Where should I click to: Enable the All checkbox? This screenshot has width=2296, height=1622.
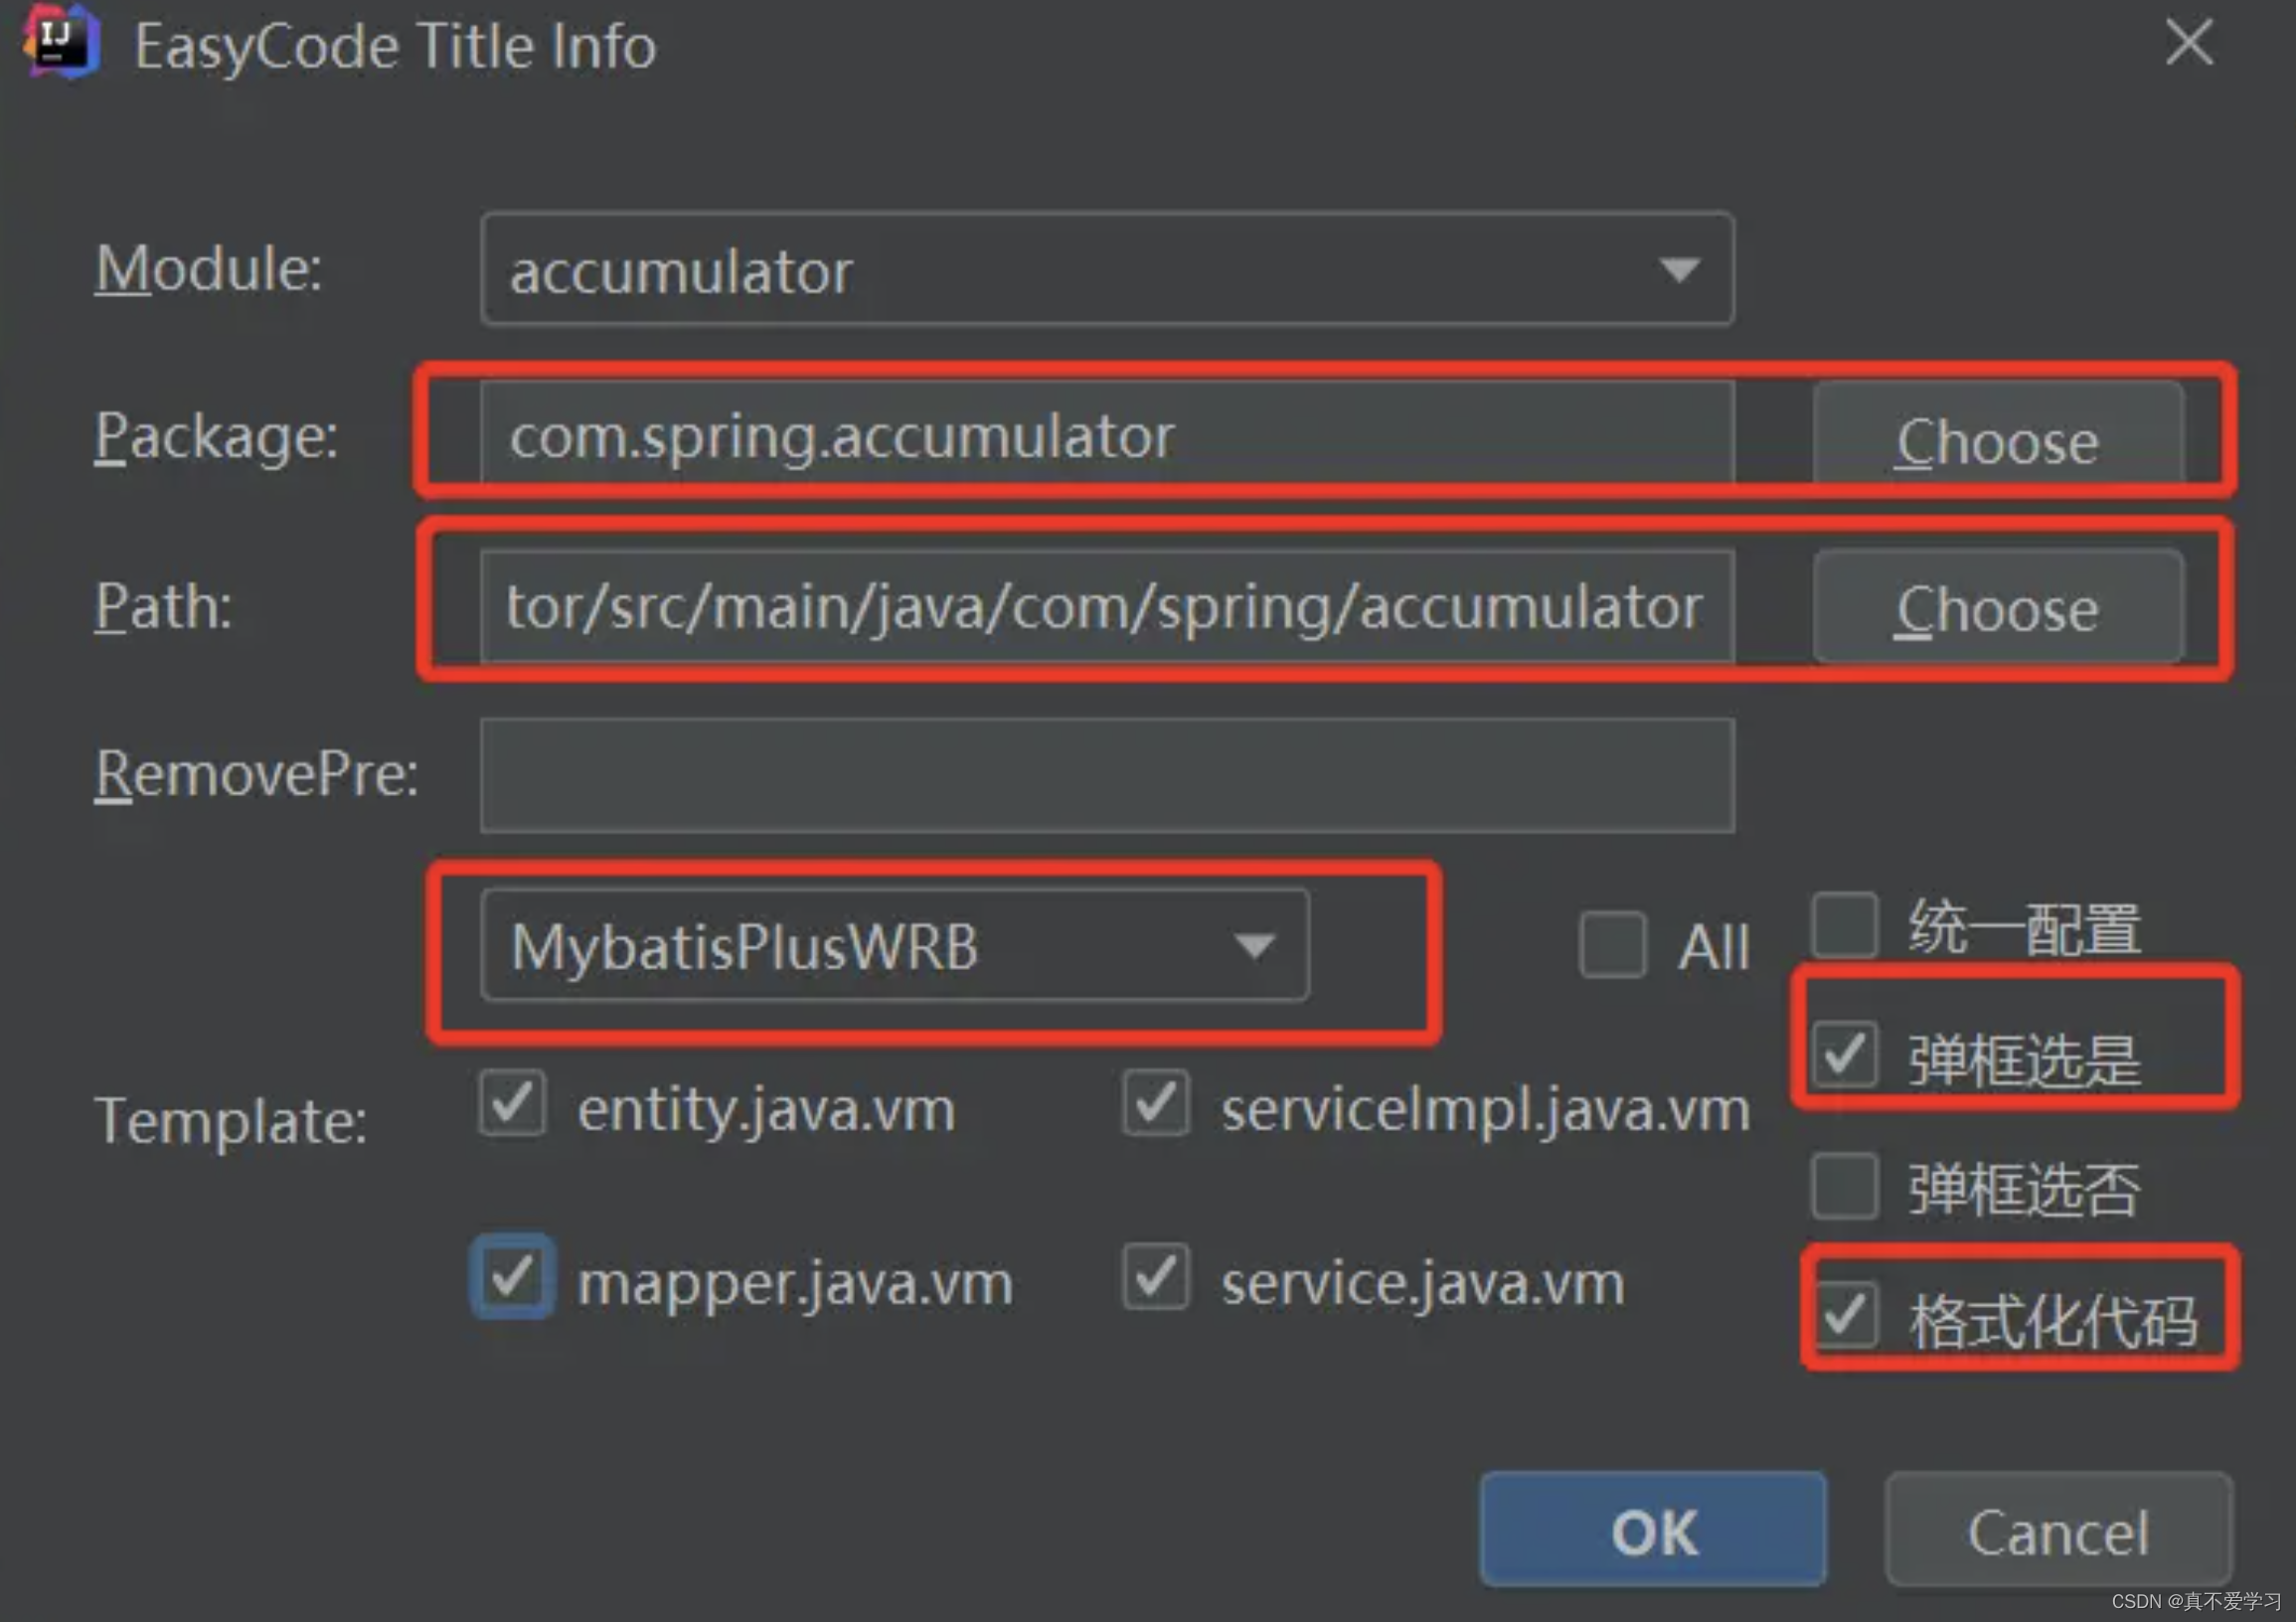pos(1611,944)
